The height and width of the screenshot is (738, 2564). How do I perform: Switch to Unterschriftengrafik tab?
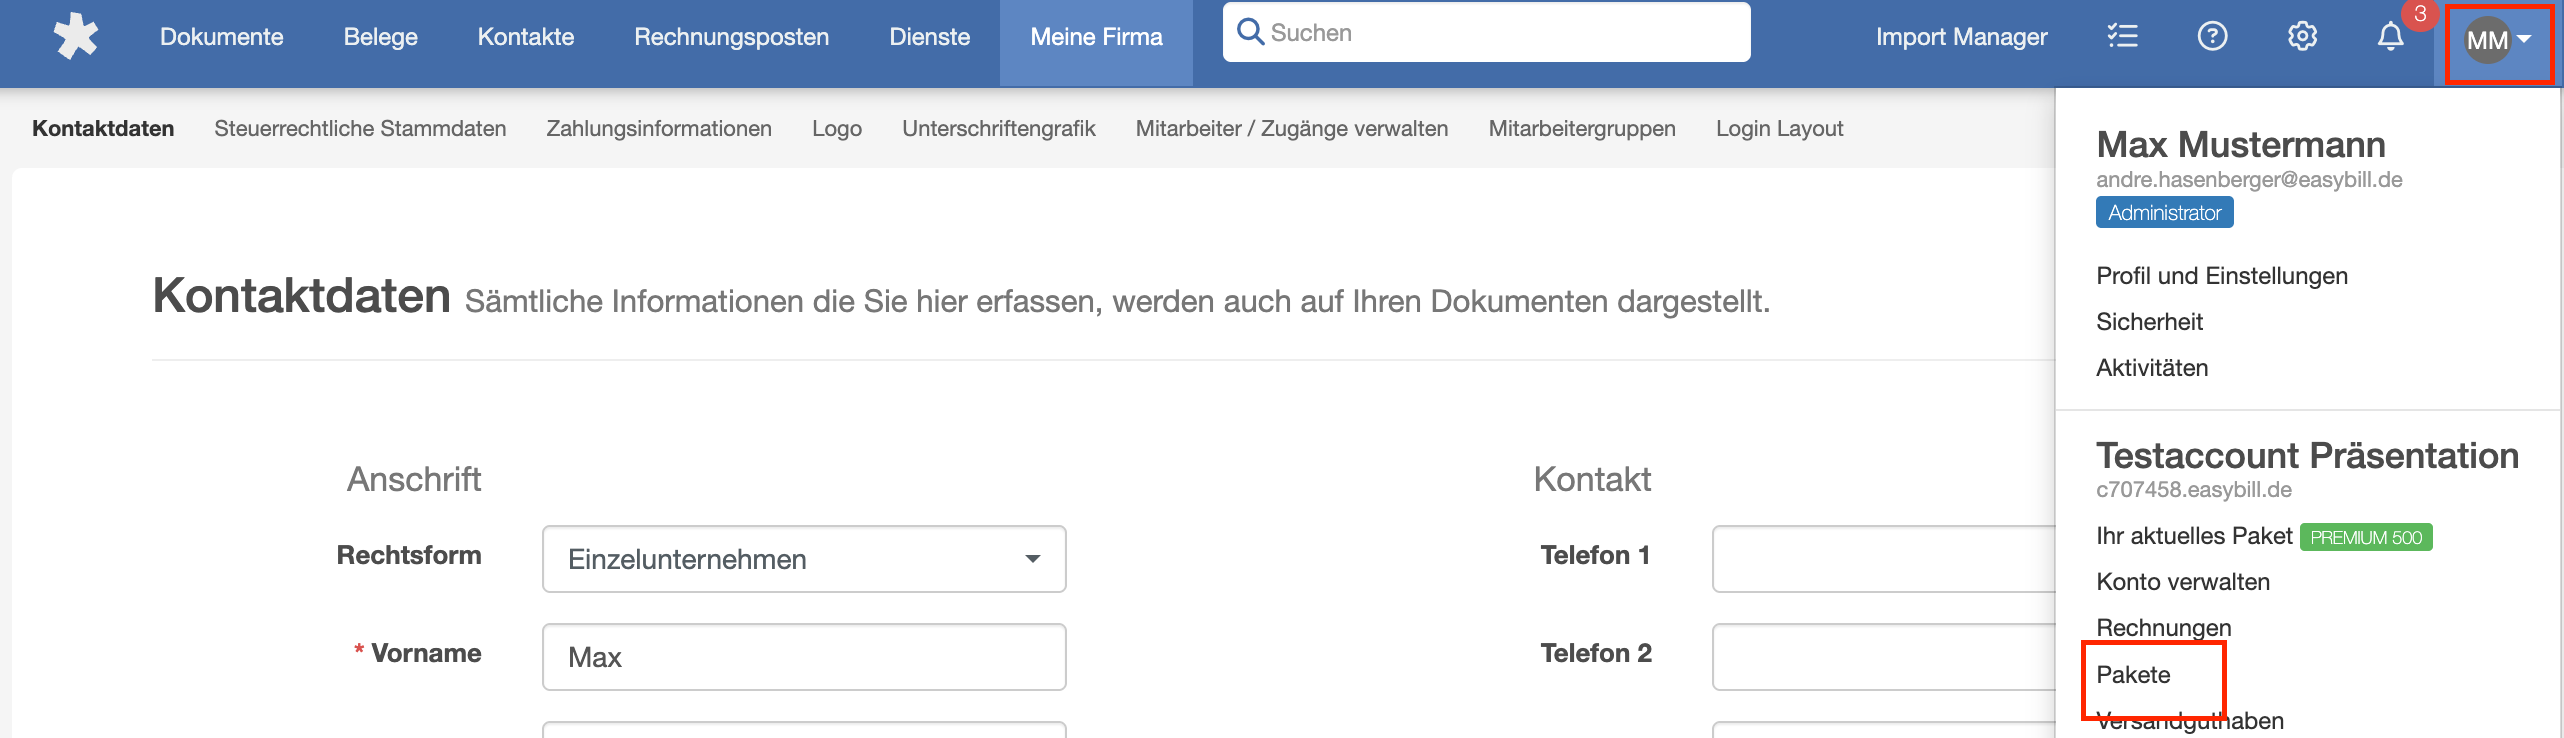pyautogui.click(x=999, y=128)
